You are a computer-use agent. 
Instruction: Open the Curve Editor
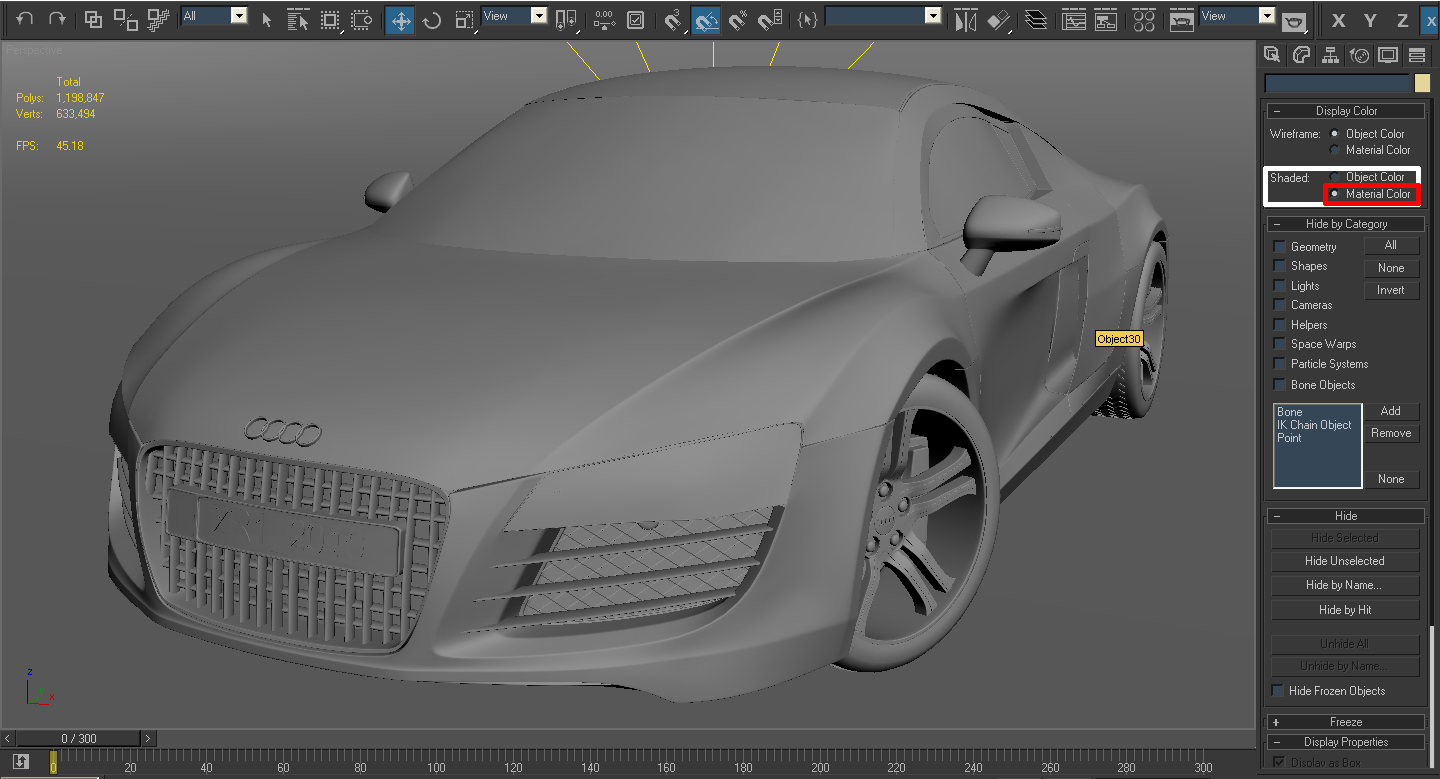[1074, 19]
